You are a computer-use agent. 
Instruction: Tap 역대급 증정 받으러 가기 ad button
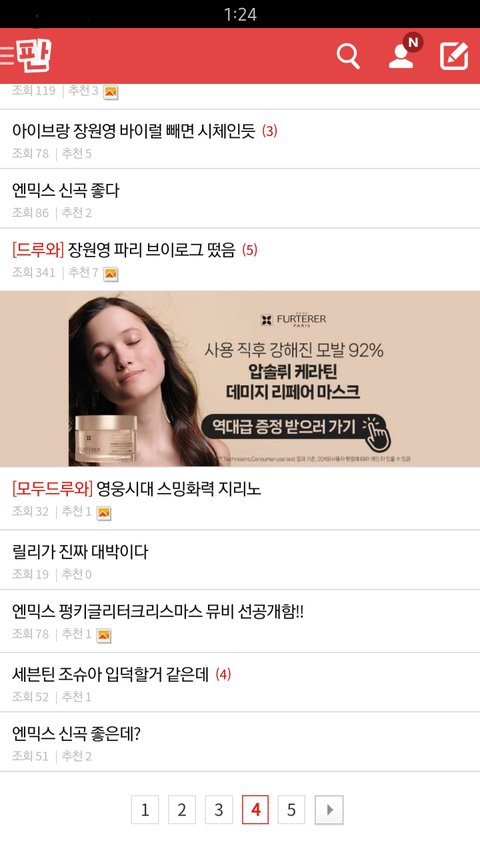pos(295,427)
